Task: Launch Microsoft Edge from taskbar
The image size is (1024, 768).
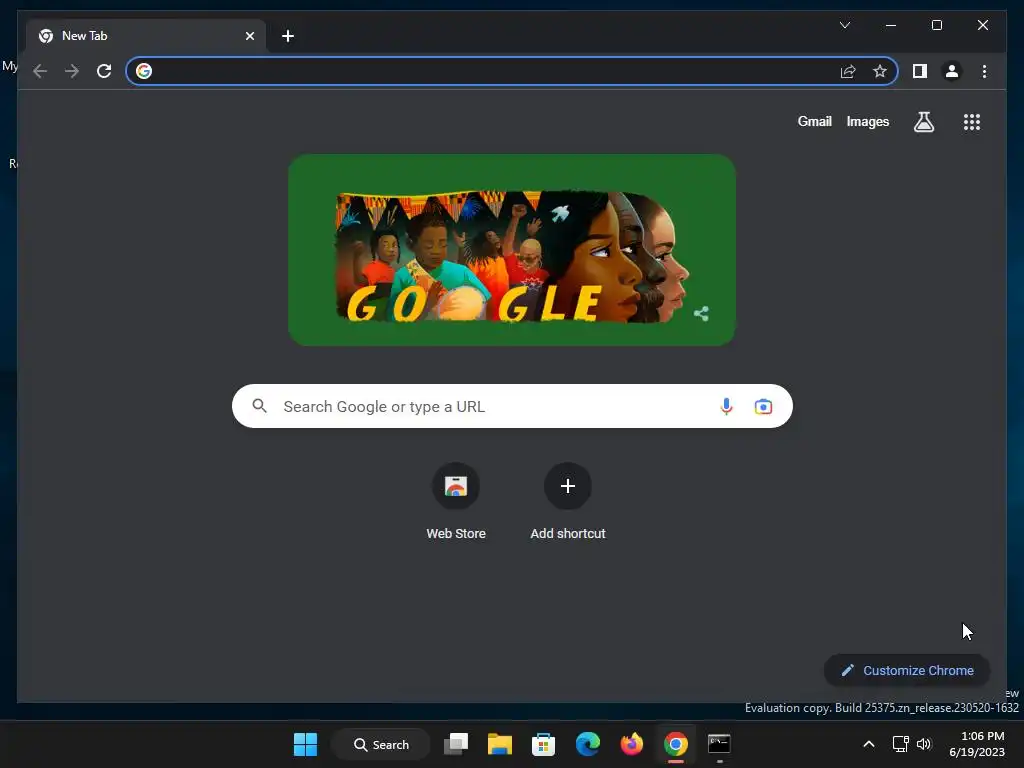Action: pyautogui.click(x=588, y=744)
